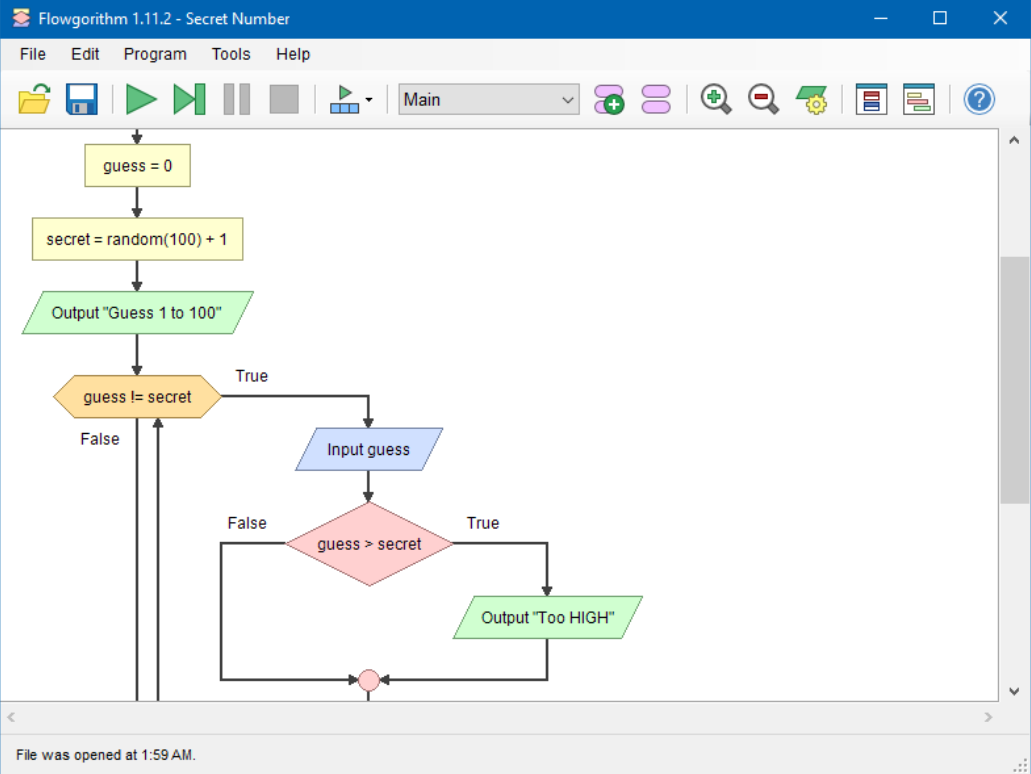Add a new function with the plus icon

click(608, 99)
